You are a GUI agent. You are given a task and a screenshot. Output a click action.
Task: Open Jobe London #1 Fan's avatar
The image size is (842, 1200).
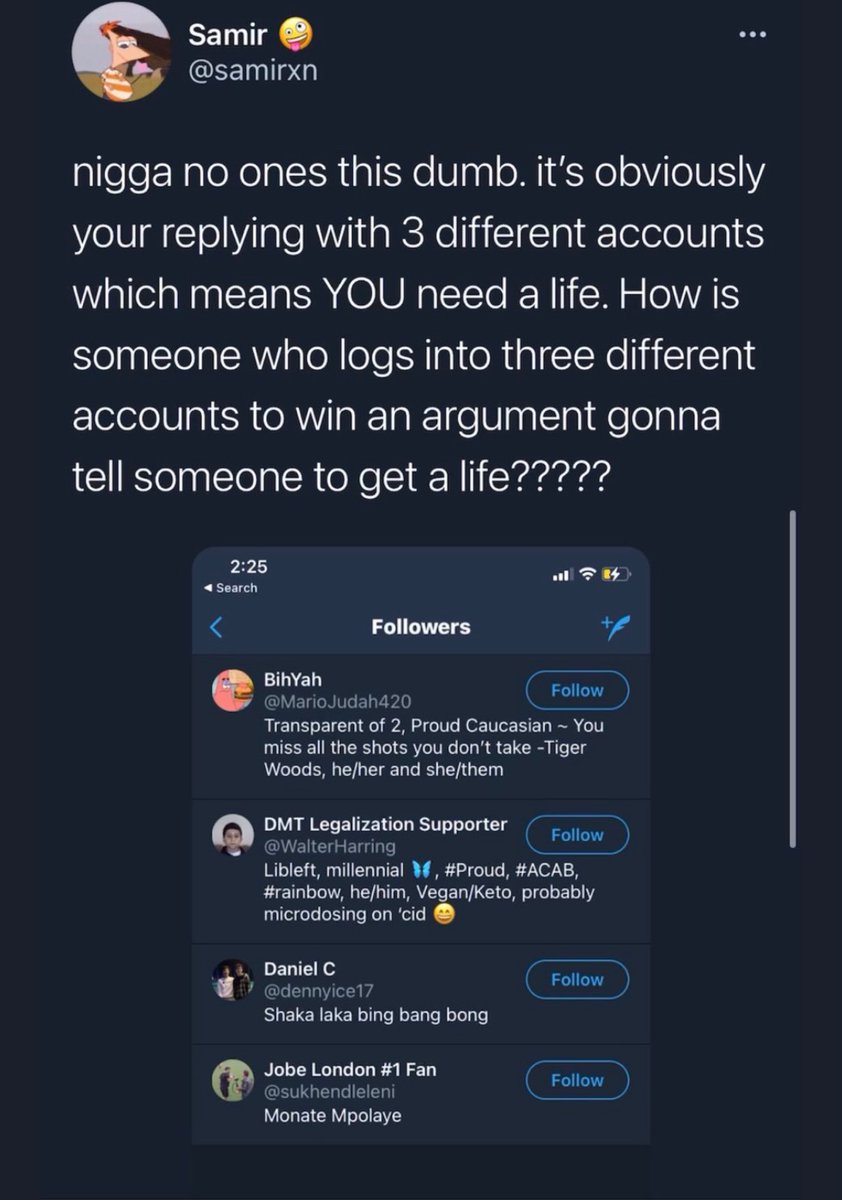click(233, 1081)
